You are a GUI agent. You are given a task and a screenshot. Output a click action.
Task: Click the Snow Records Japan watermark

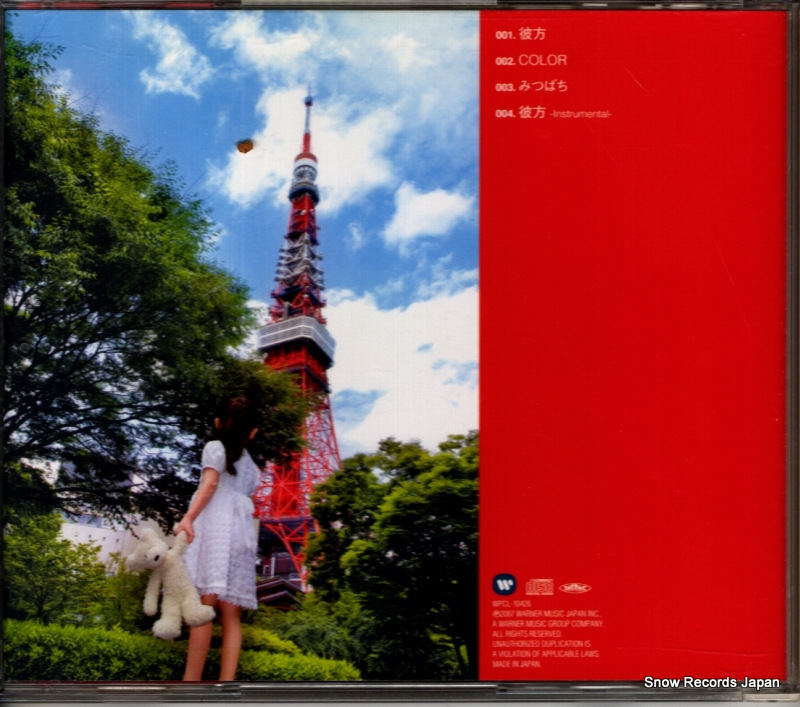[x=711, y=683]
